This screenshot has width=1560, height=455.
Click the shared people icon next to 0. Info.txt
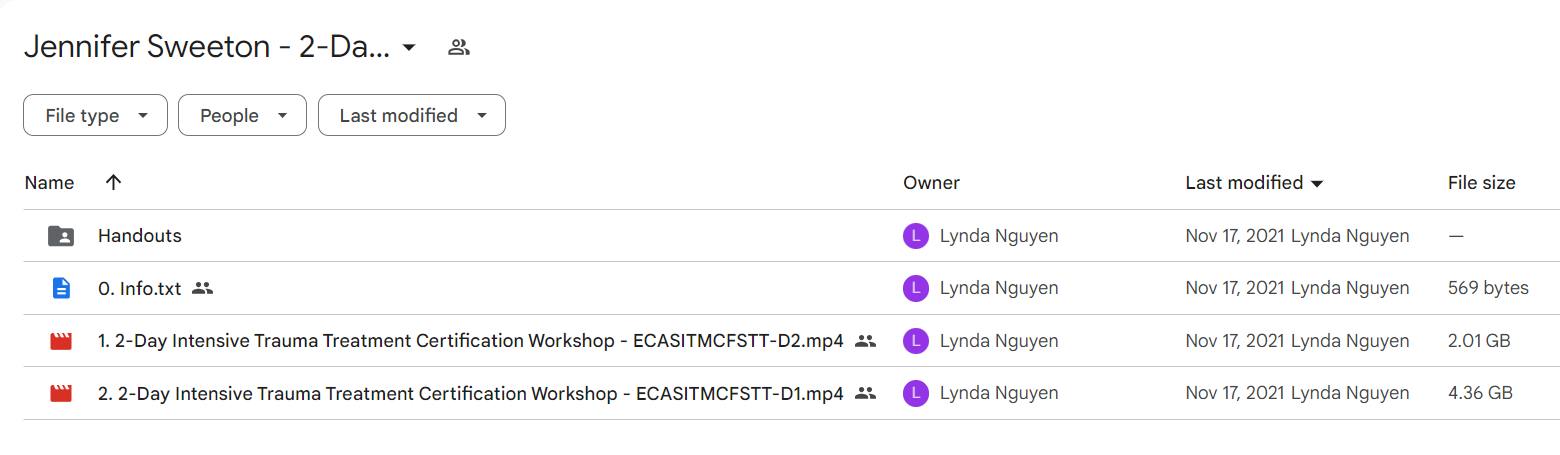pyautogui.click(x=203, y=288)
